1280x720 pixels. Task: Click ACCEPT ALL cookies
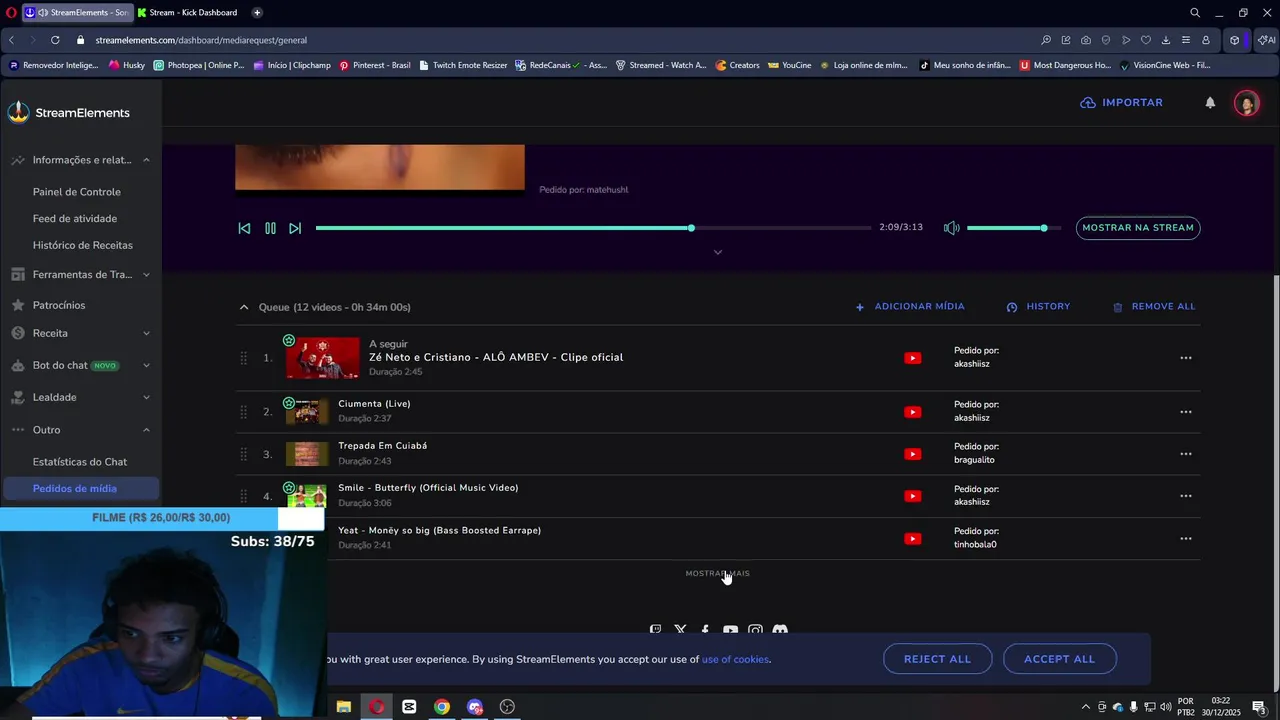tap(1059, 659)
